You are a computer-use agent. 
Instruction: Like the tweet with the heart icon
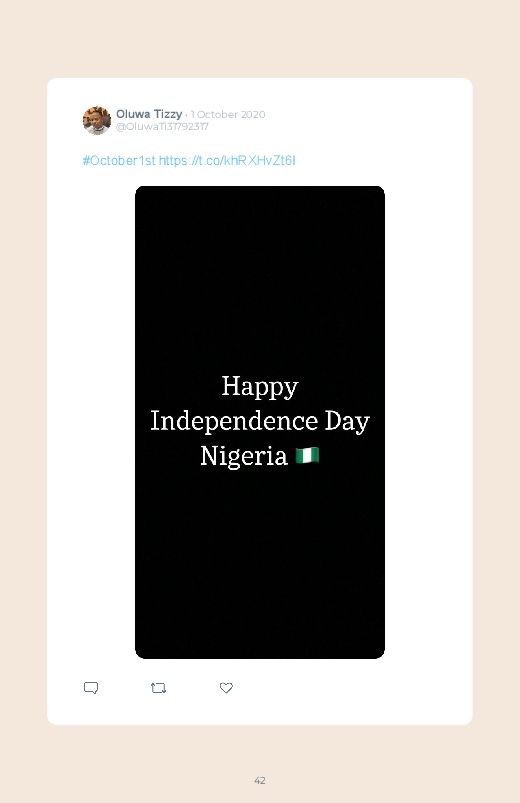(x=226, y=688)
